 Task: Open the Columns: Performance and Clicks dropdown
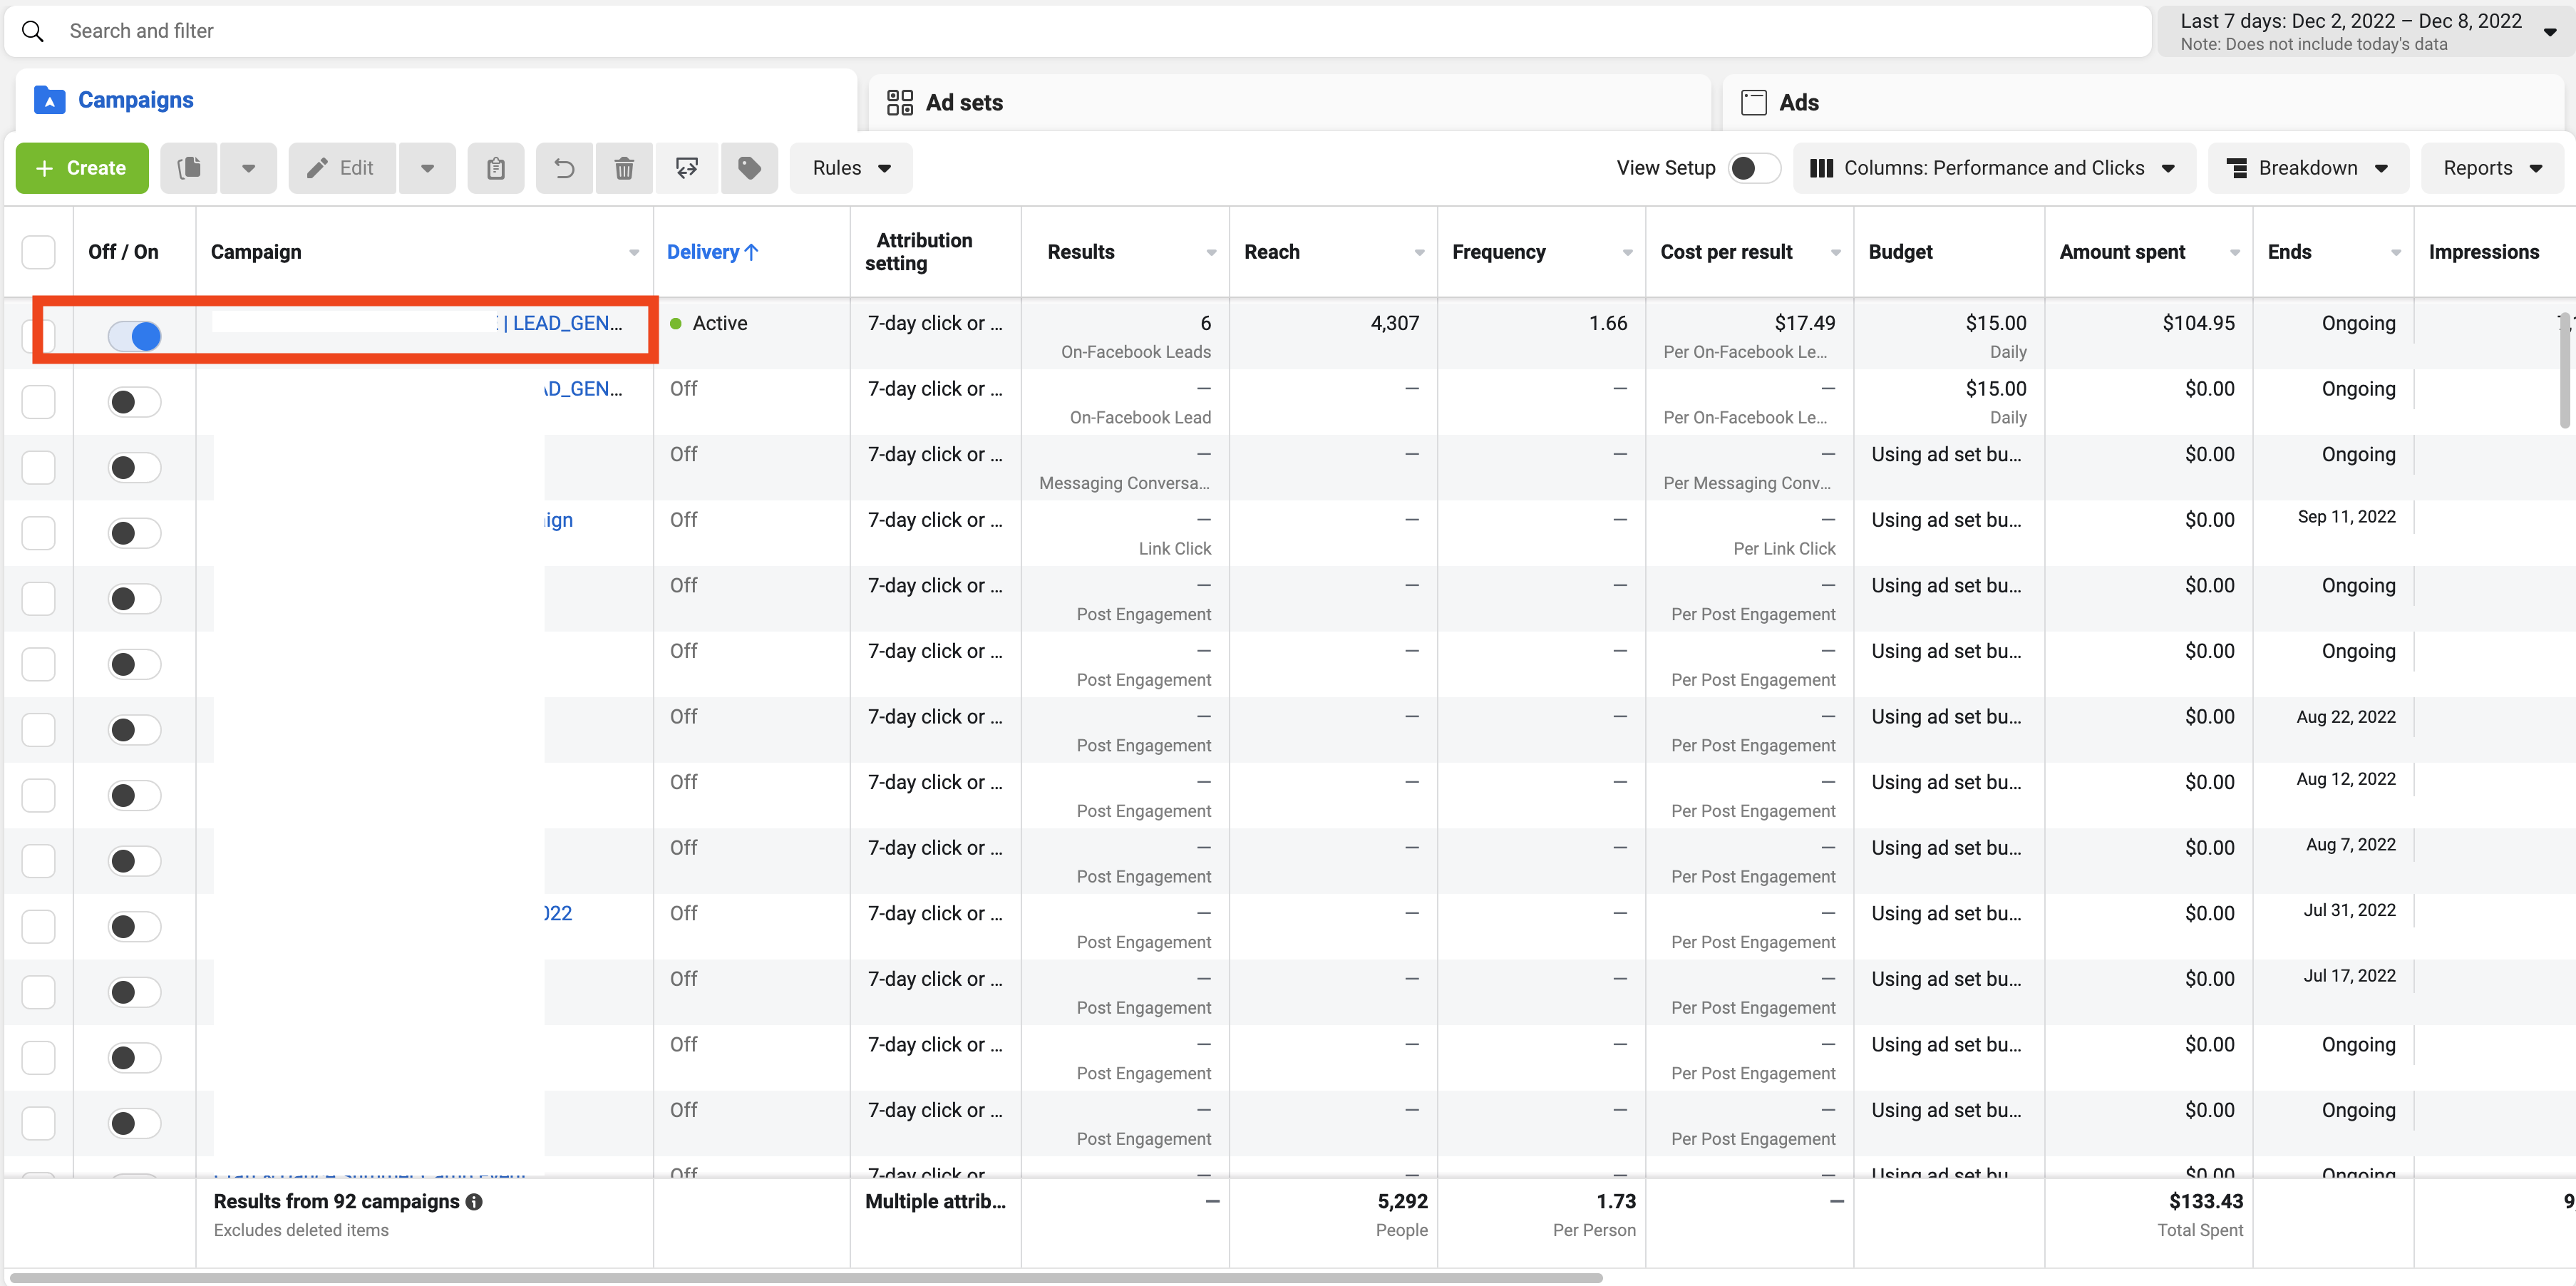1993,168
